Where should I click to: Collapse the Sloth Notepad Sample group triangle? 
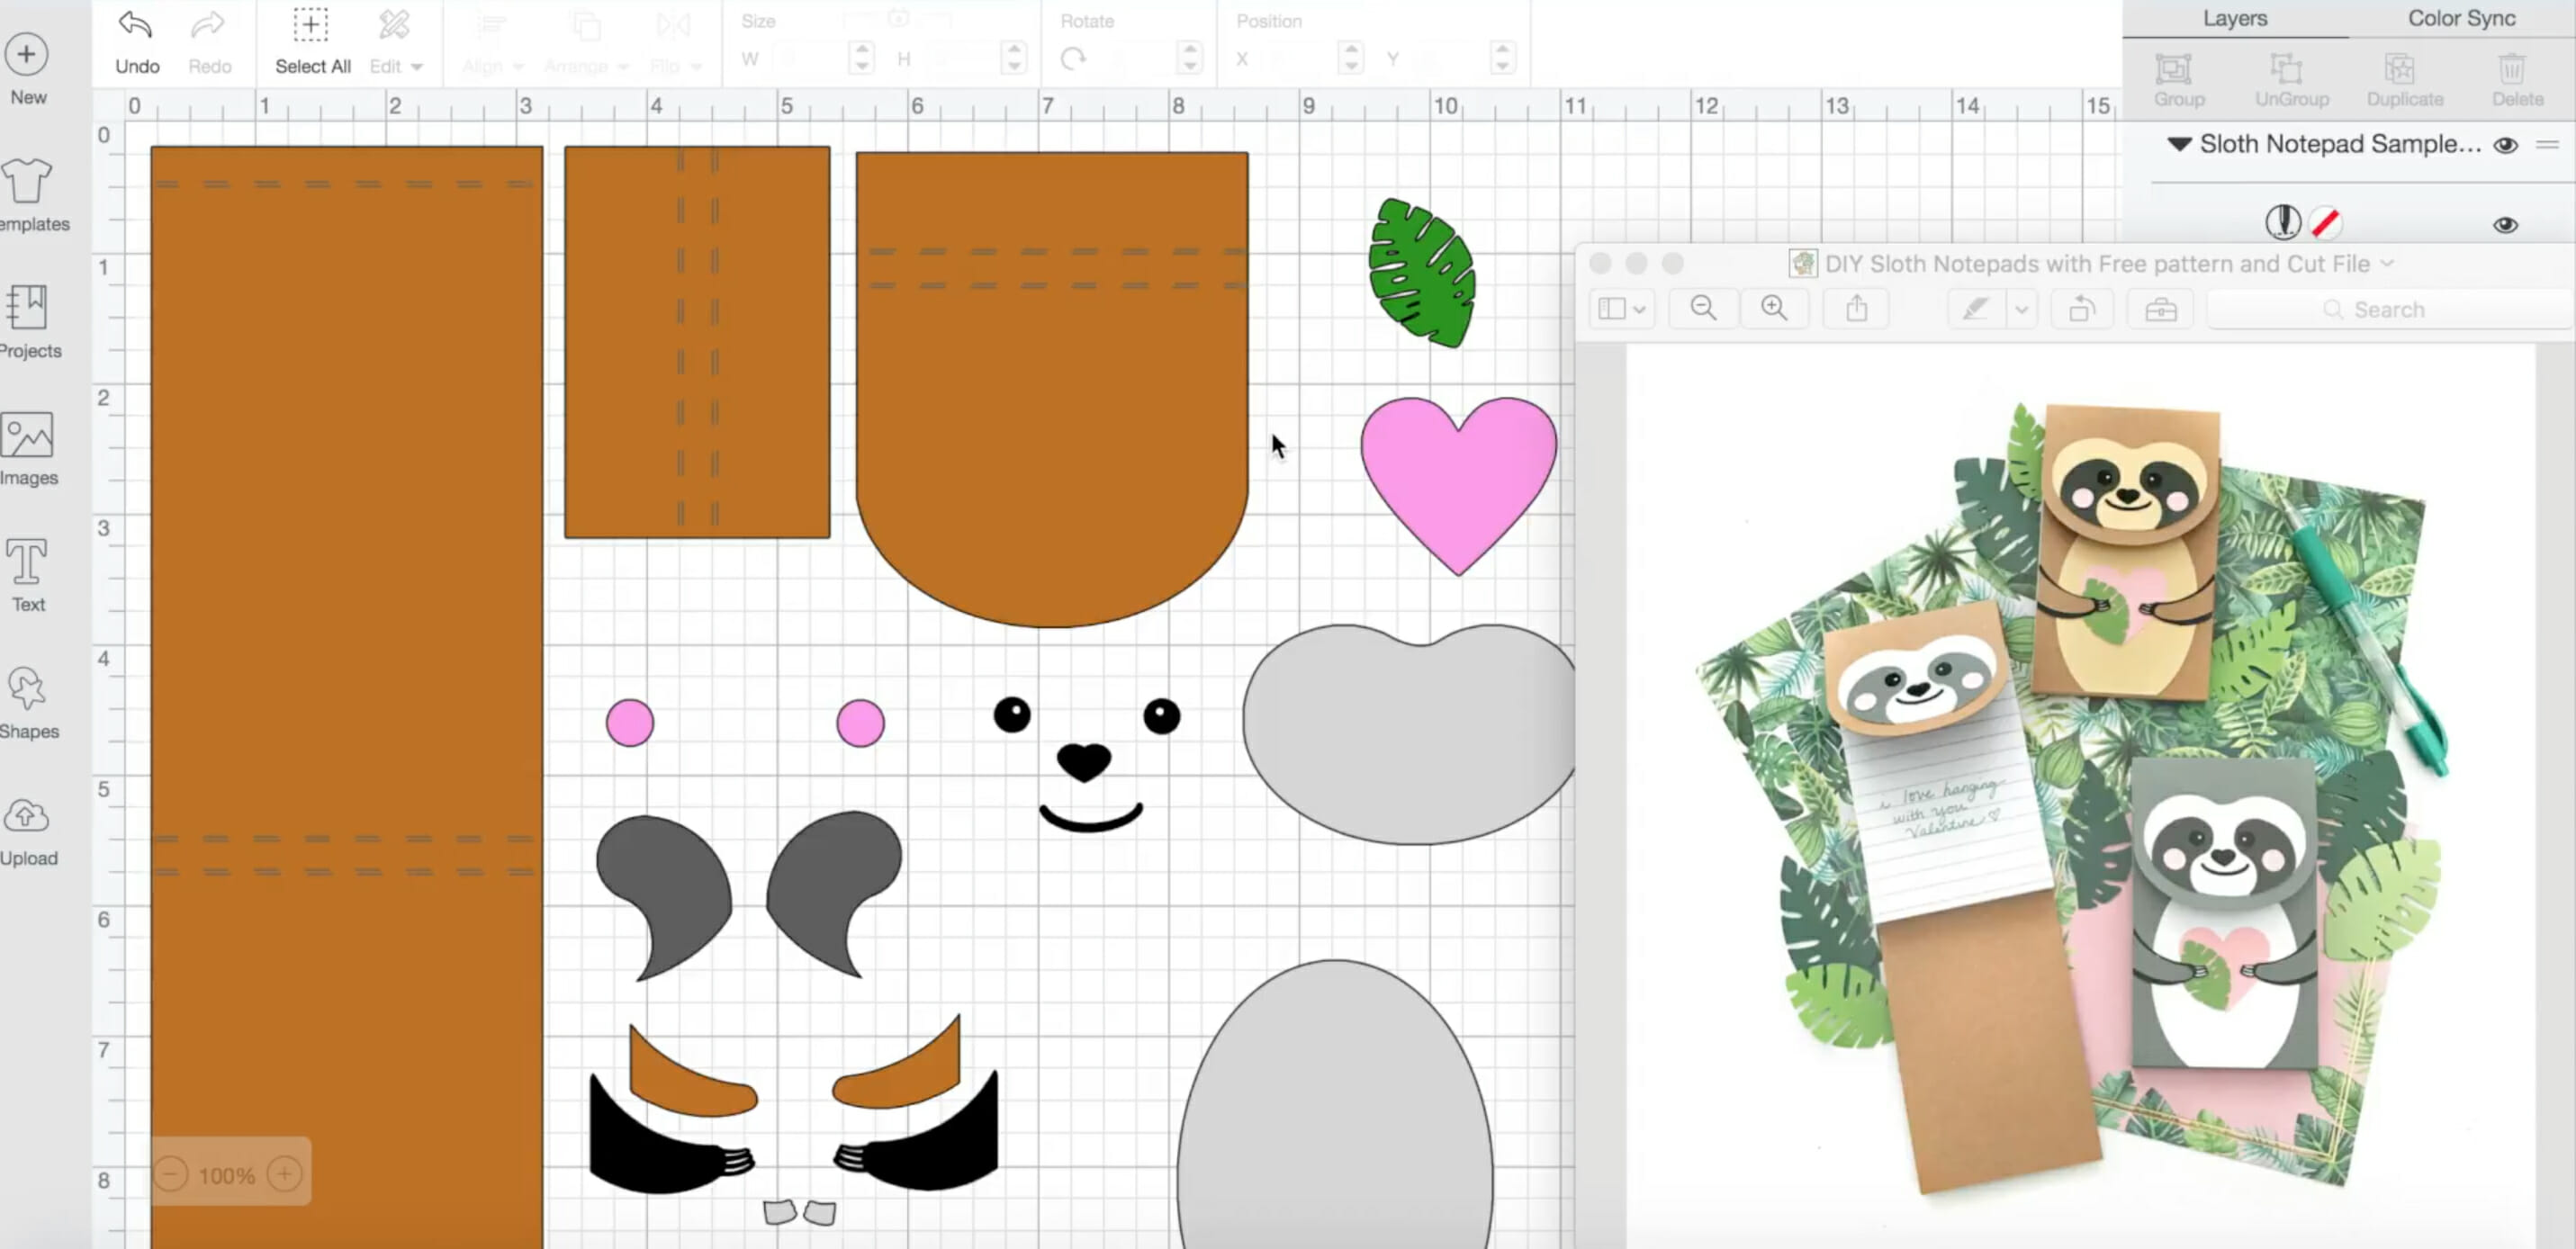(x=2179, y=144)
